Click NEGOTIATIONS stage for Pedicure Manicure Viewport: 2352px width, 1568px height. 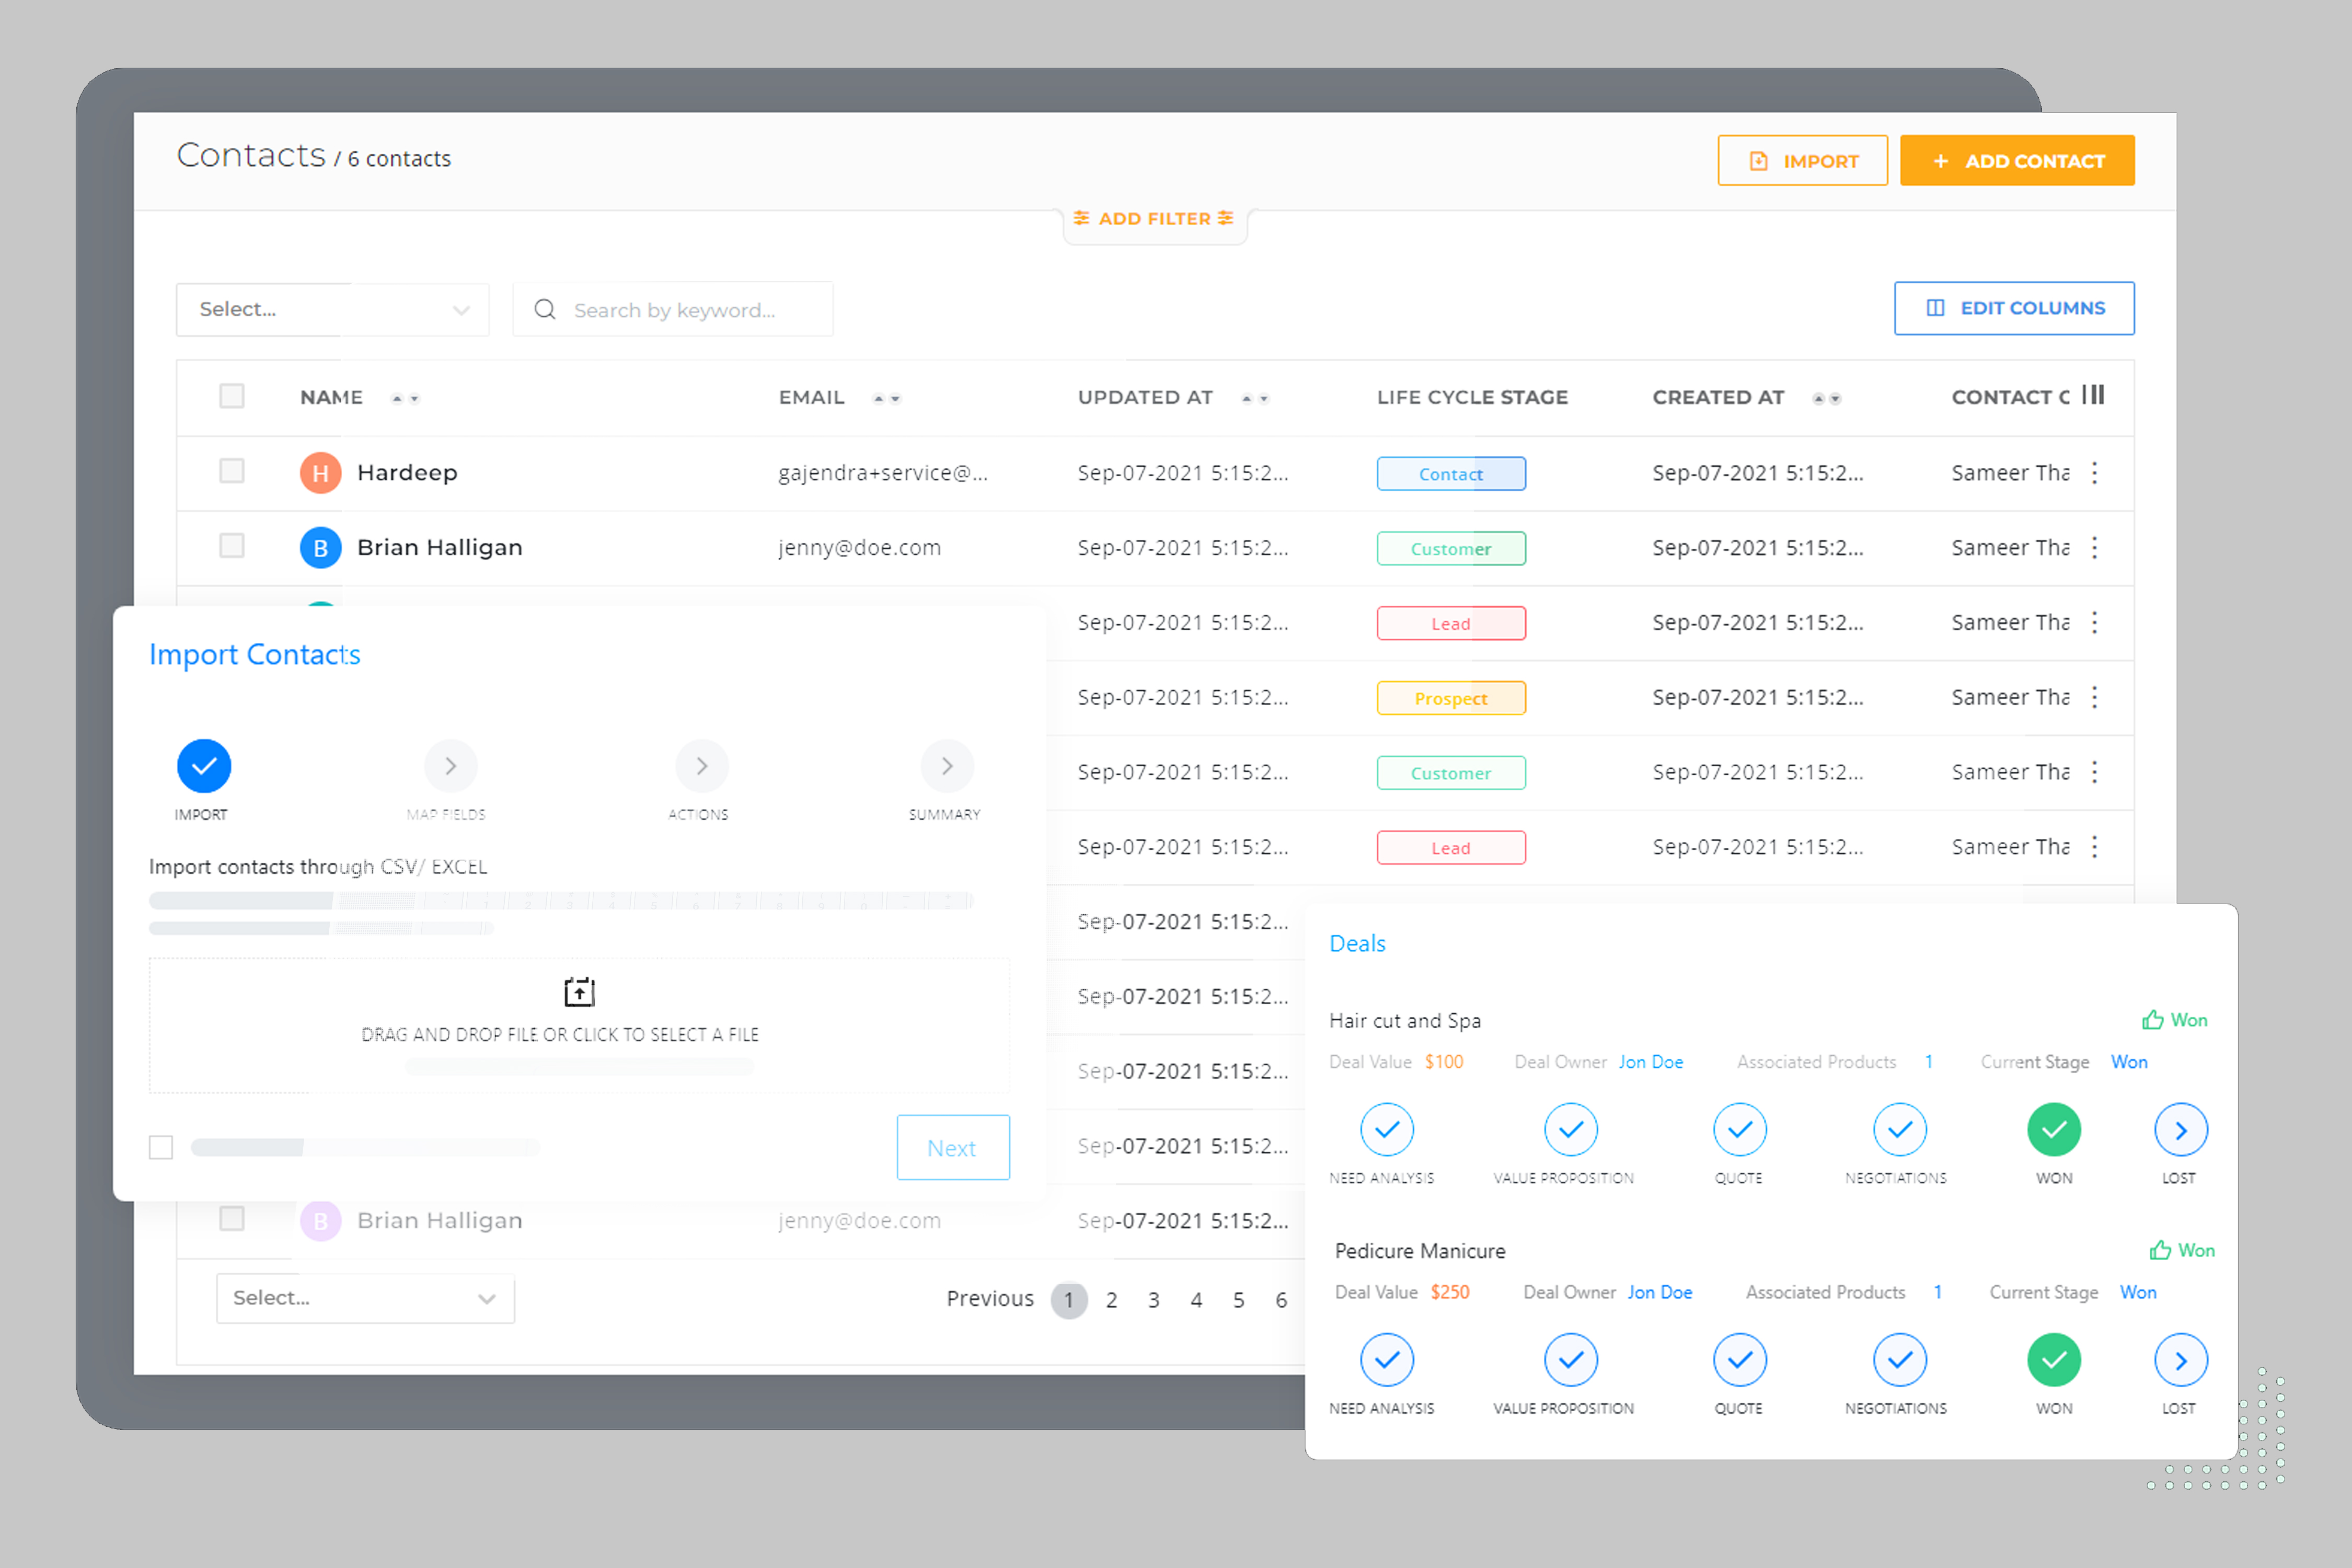point(1900,1360)
